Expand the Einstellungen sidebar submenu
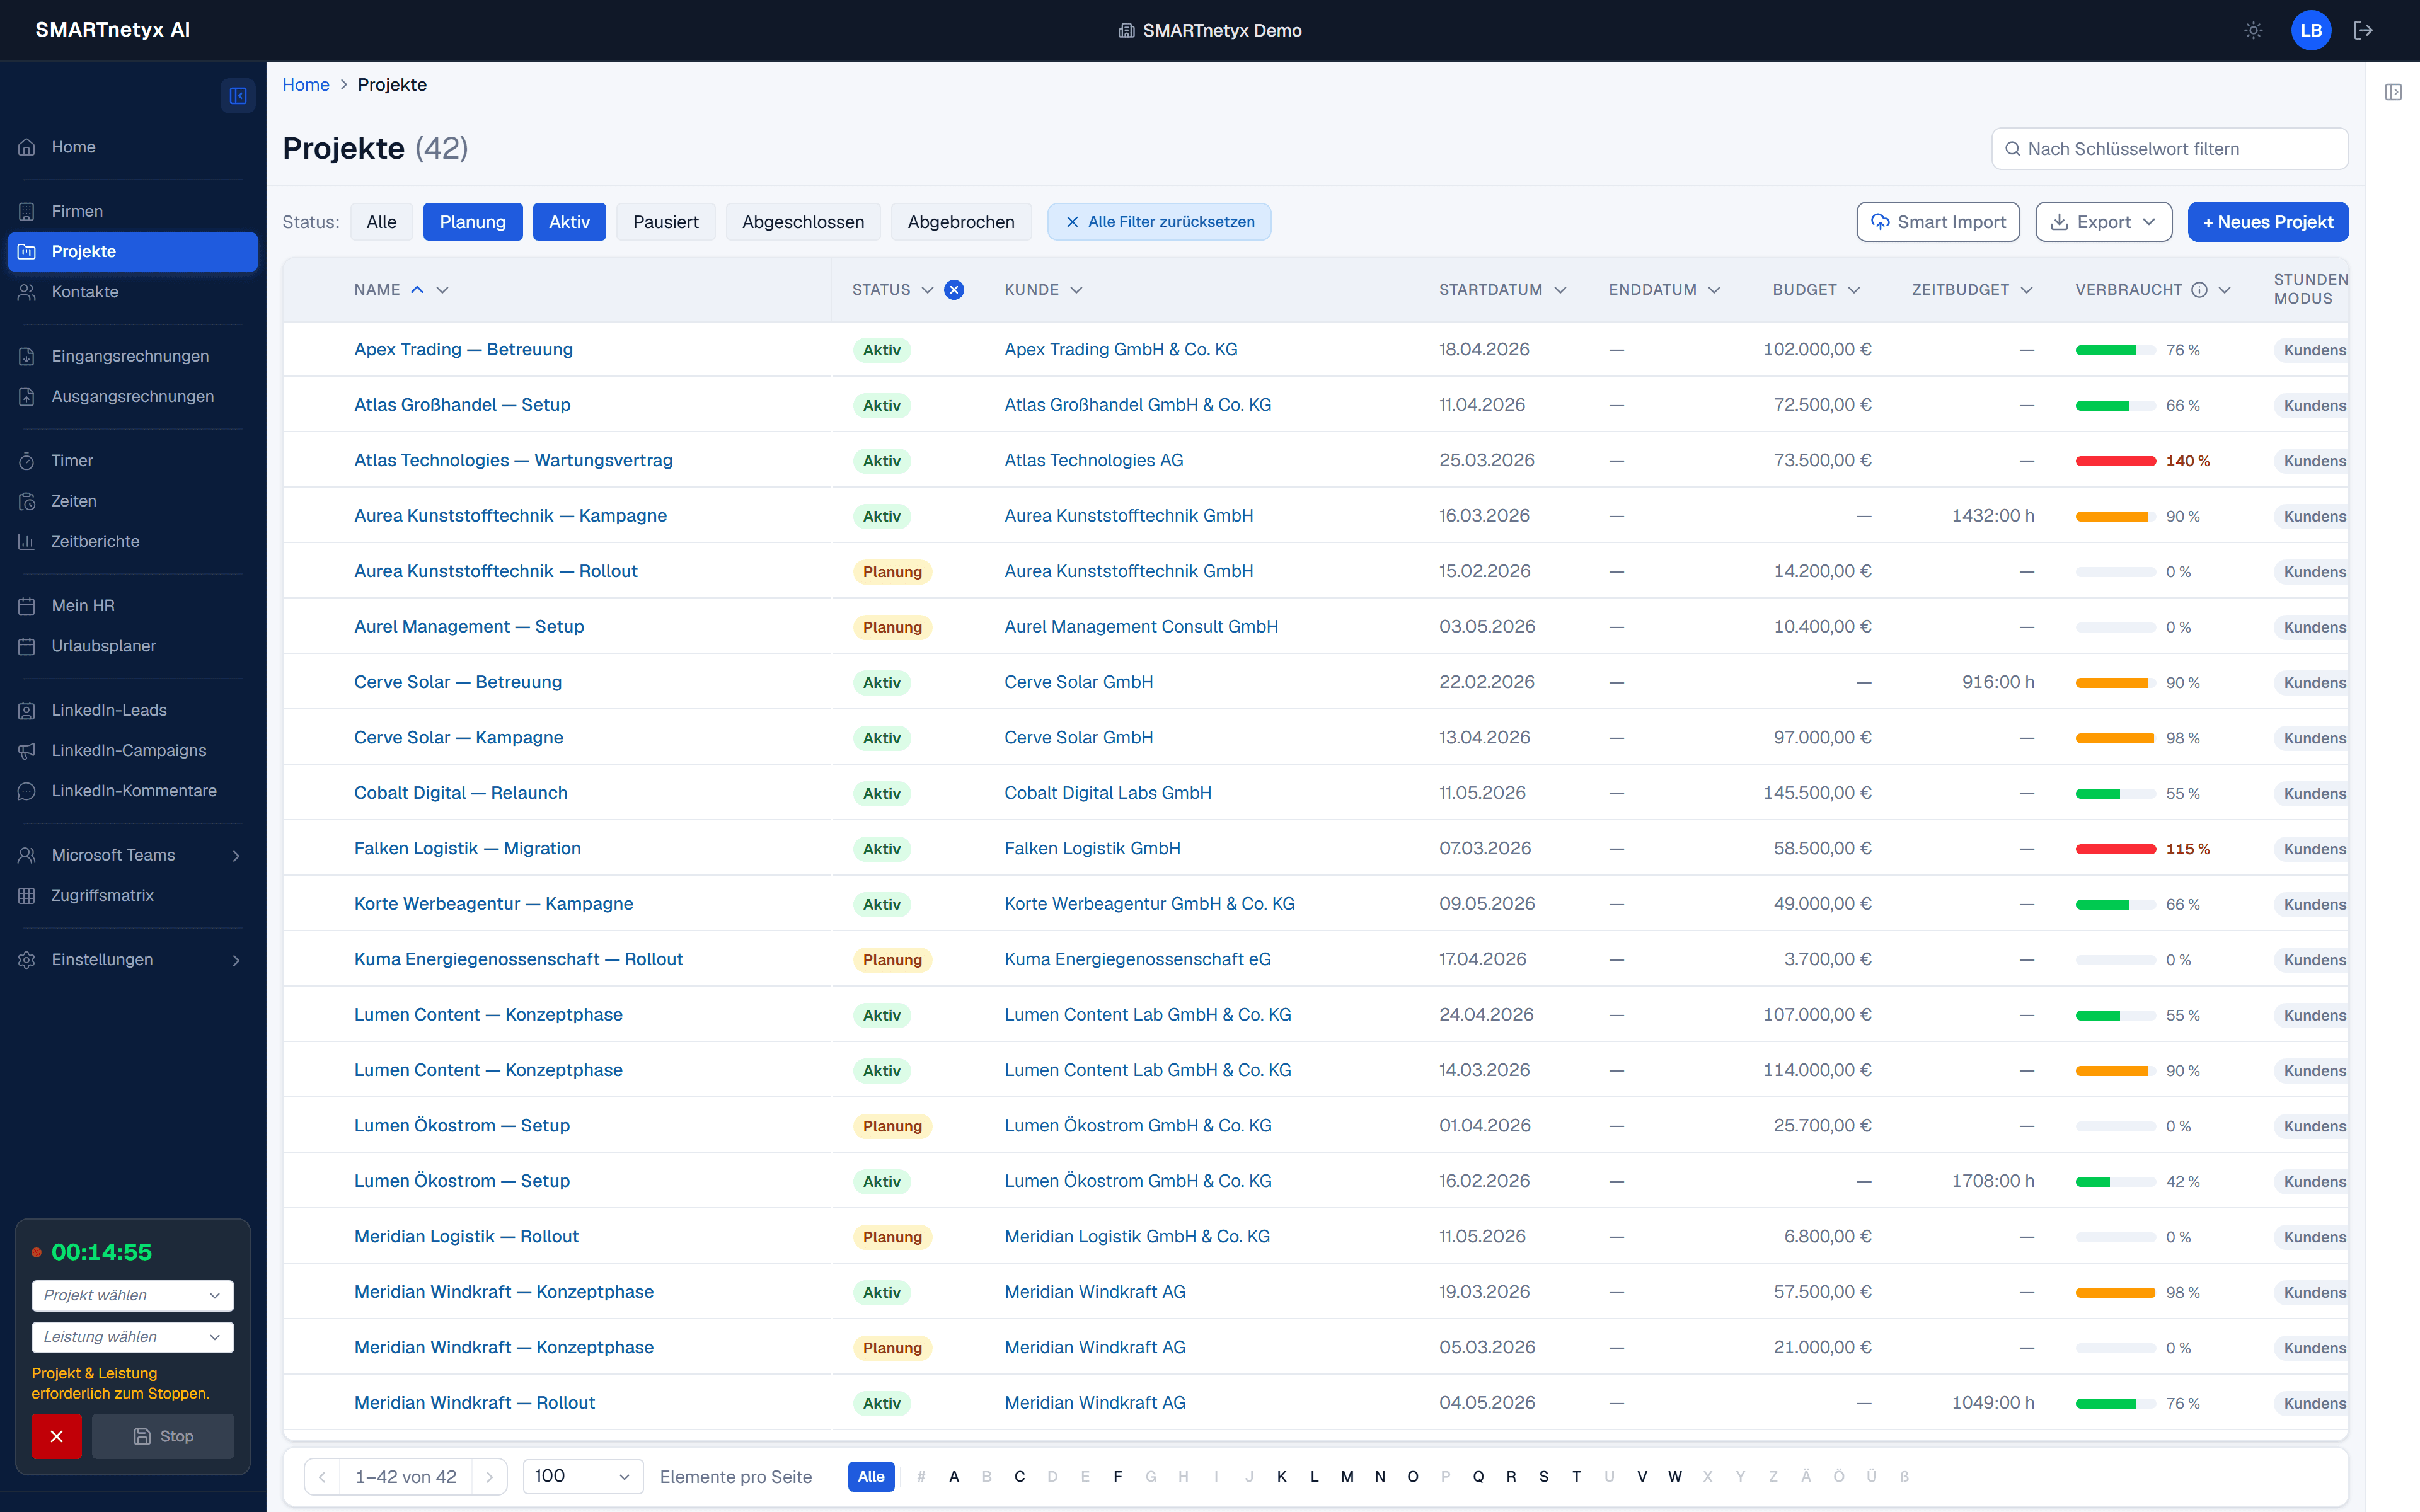Image resolution: width=2420 pixels, height=1512 pixels. tap(236, 960)
